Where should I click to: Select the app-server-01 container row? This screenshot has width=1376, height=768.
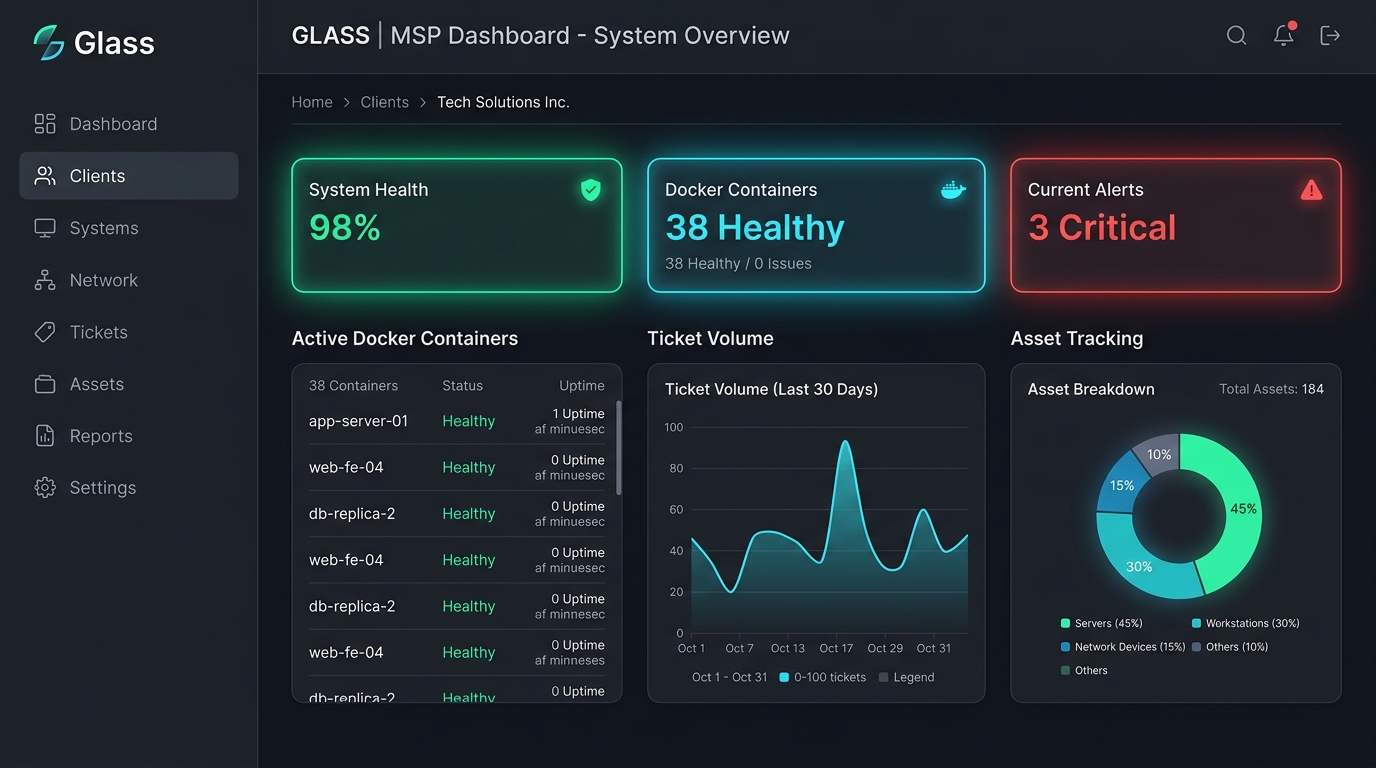(x=457, y=421)
